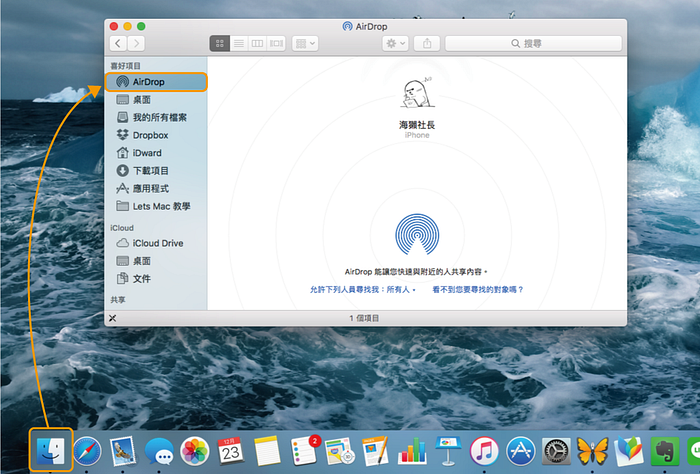Launch Evernote elephant icon in Dock
This screenshot has height=474, width=700.
click(x=665, y=451)
